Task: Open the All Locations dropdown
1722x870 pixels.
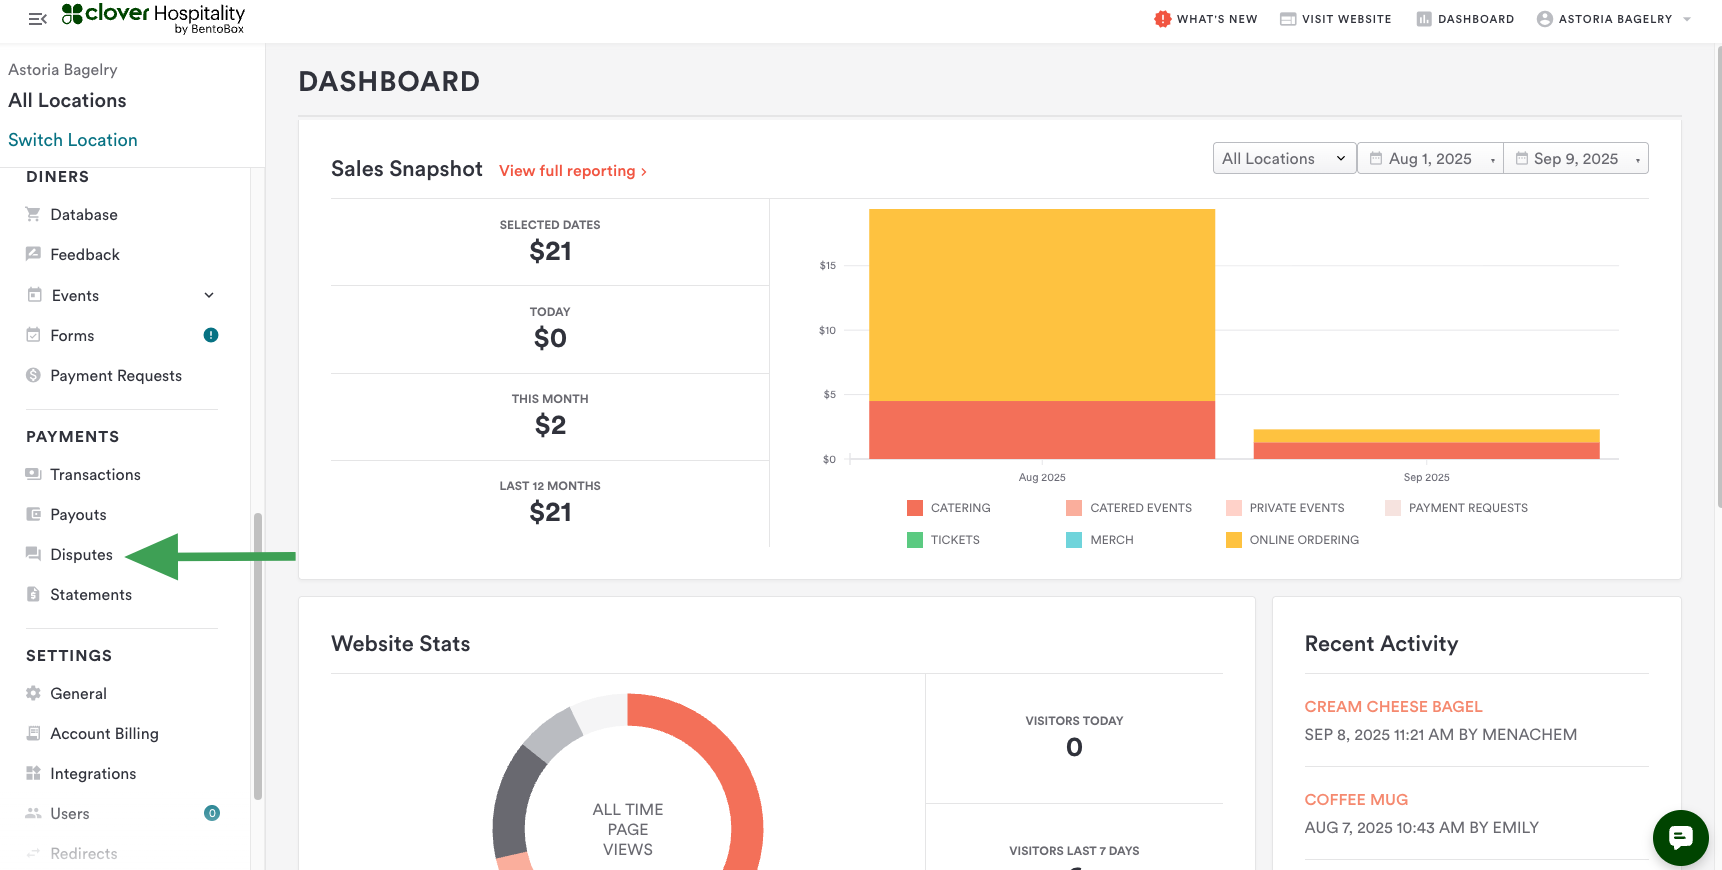Action: pos(1284,158)
